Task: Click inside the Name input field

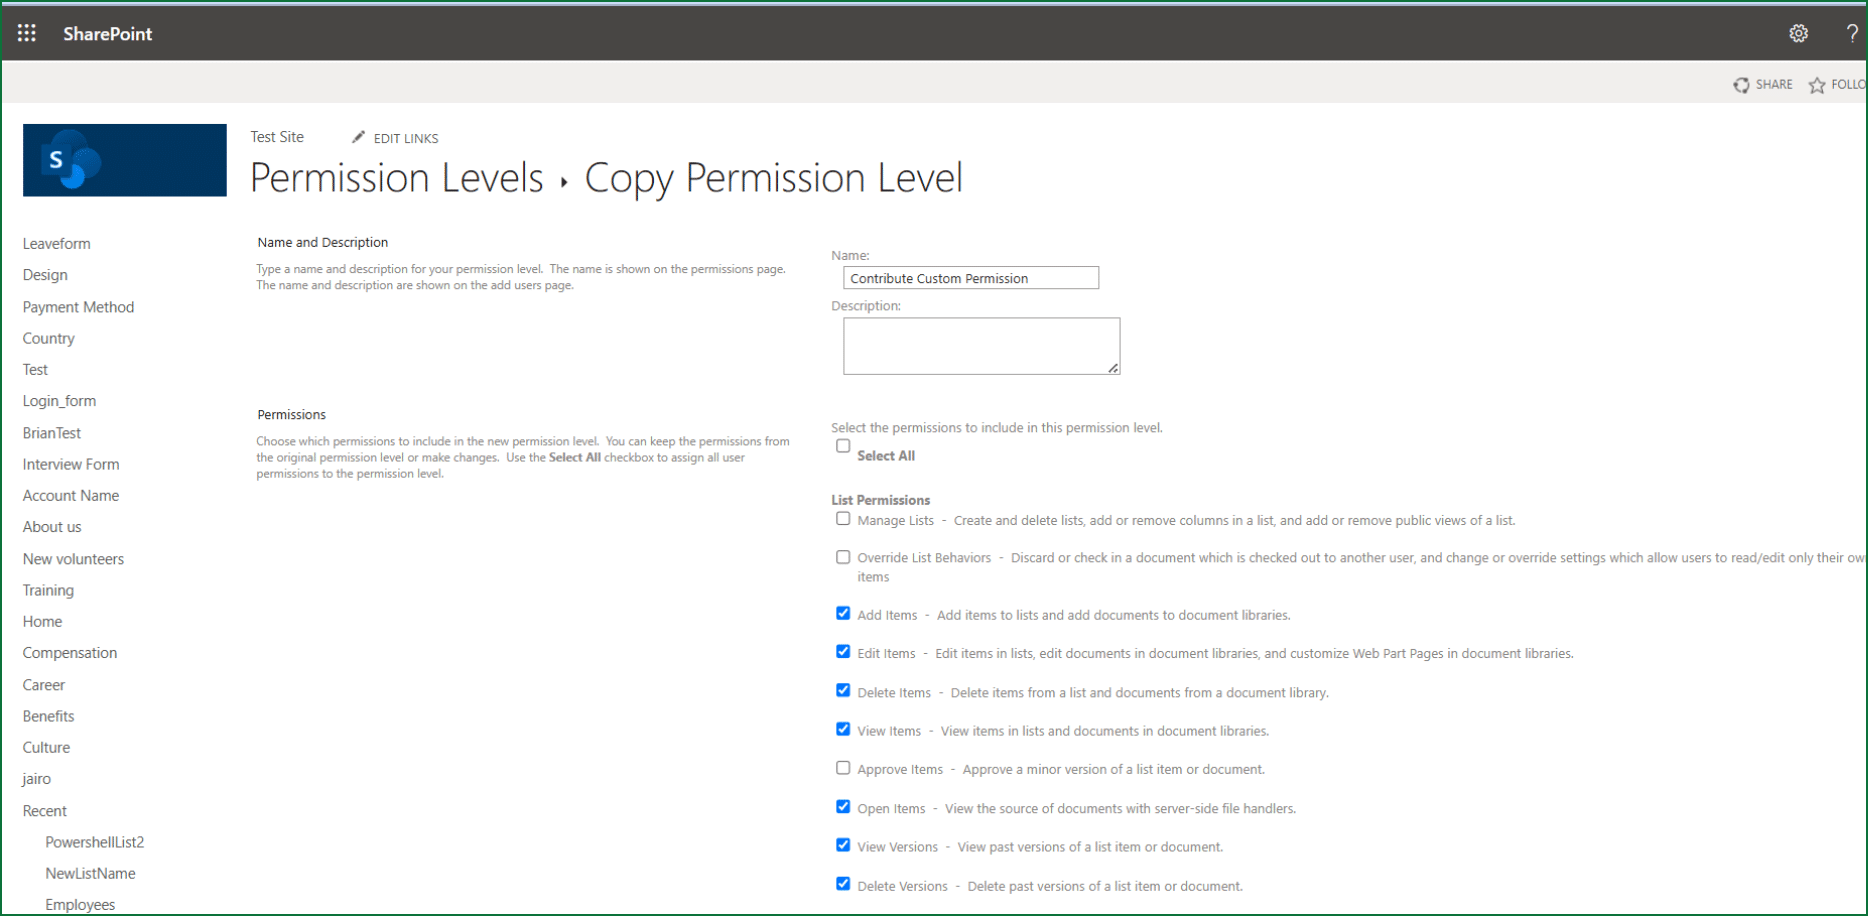Action: (x=969, y=278)
